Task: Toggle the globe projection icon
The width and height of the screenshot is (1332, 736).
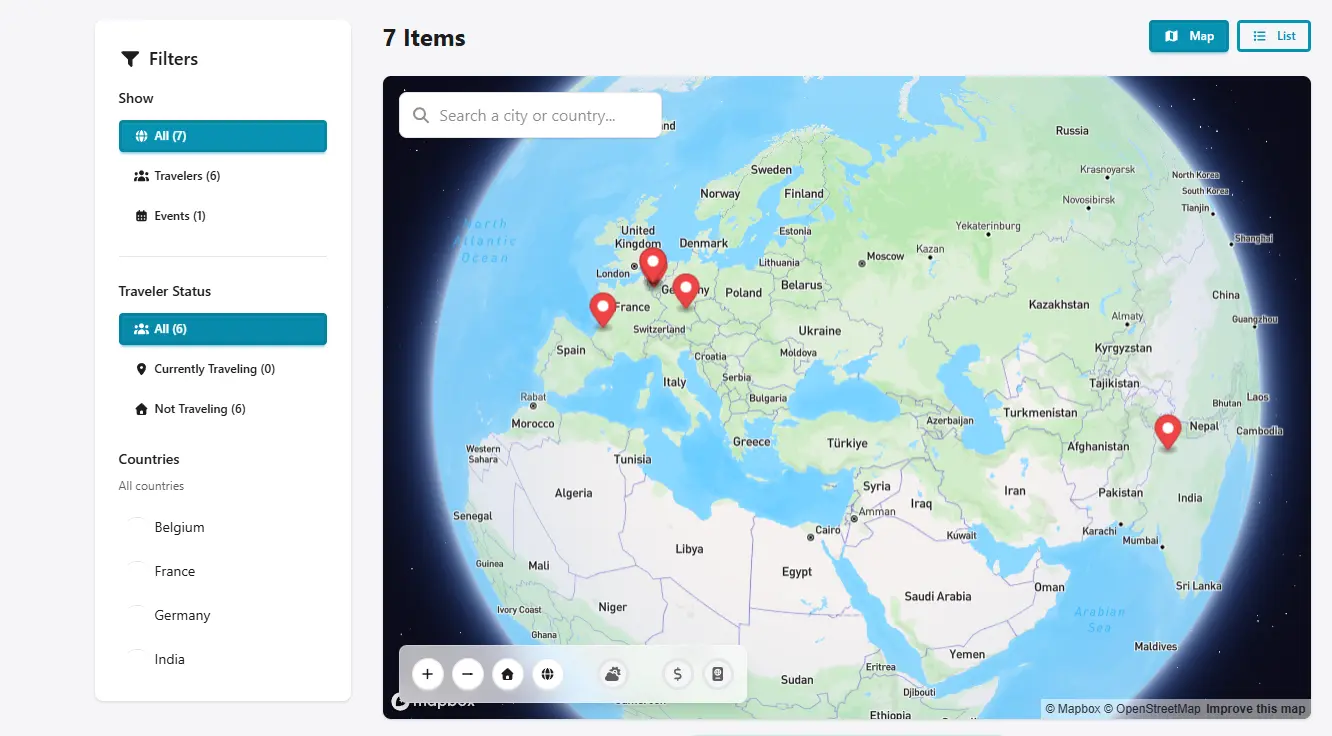Action: click(x=547, y=674)
